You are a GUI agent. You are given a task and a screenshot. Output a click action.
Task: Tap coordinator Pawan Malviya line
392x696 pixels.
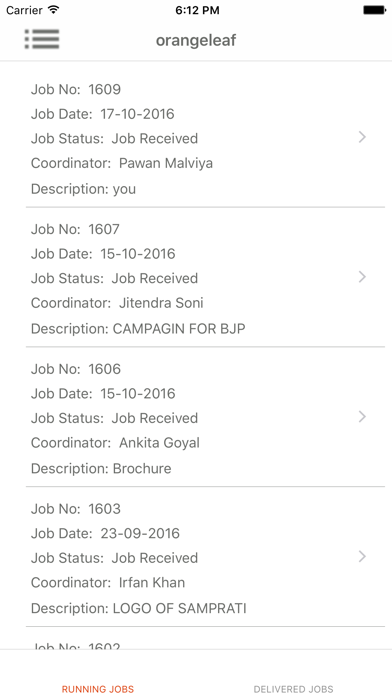coord(122,163)
